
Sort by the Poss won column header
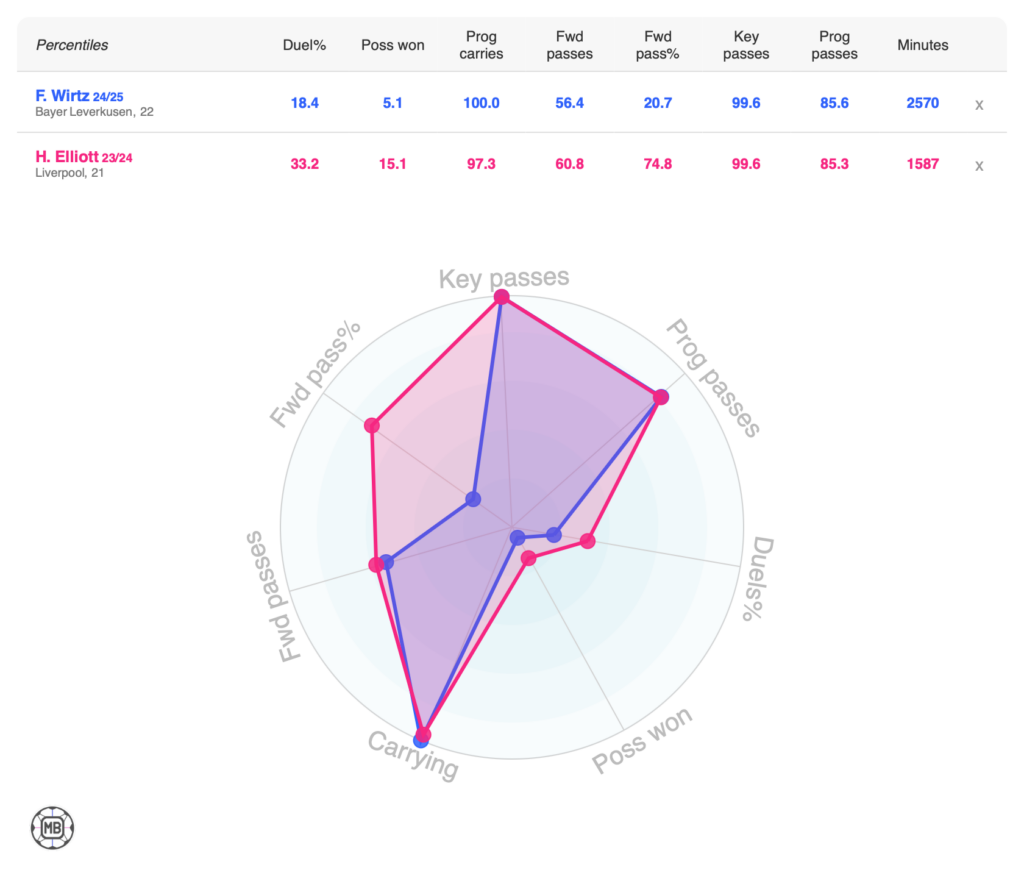coord(393,45)
